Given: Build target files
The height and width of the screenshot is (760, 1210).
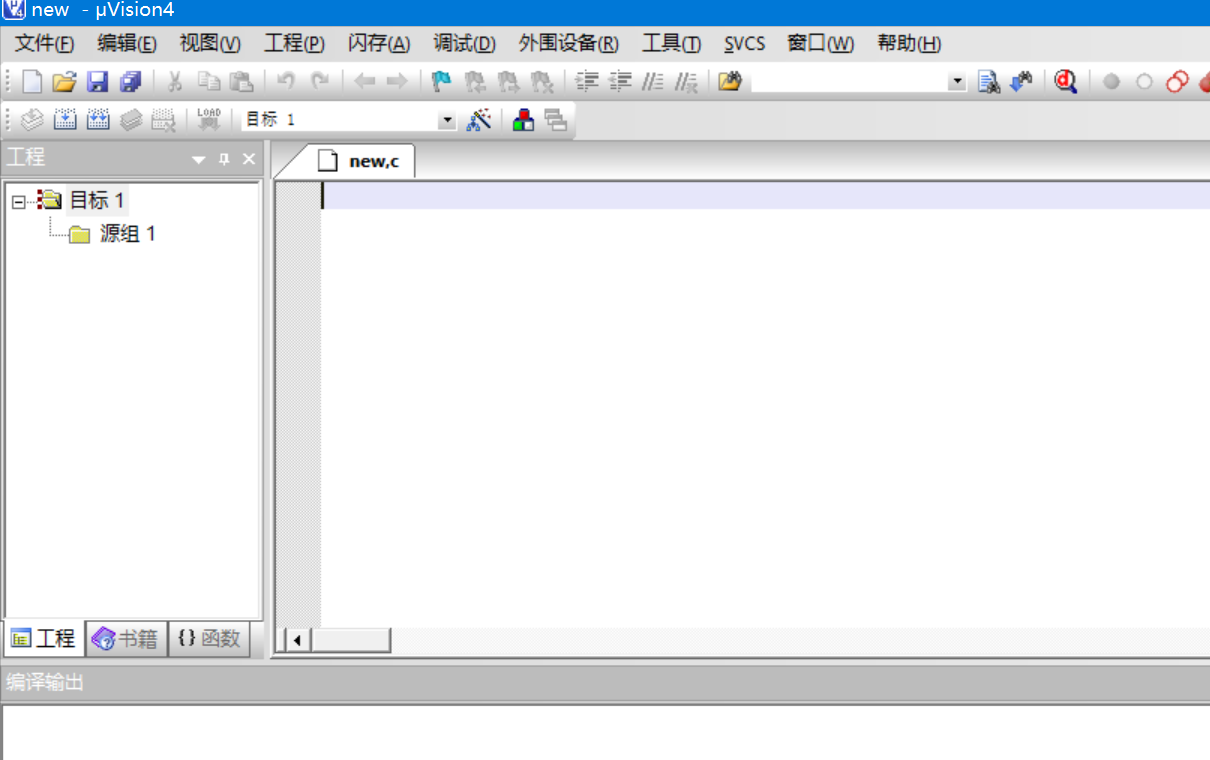Looking at the screenshot, I should tap(65, 120).
